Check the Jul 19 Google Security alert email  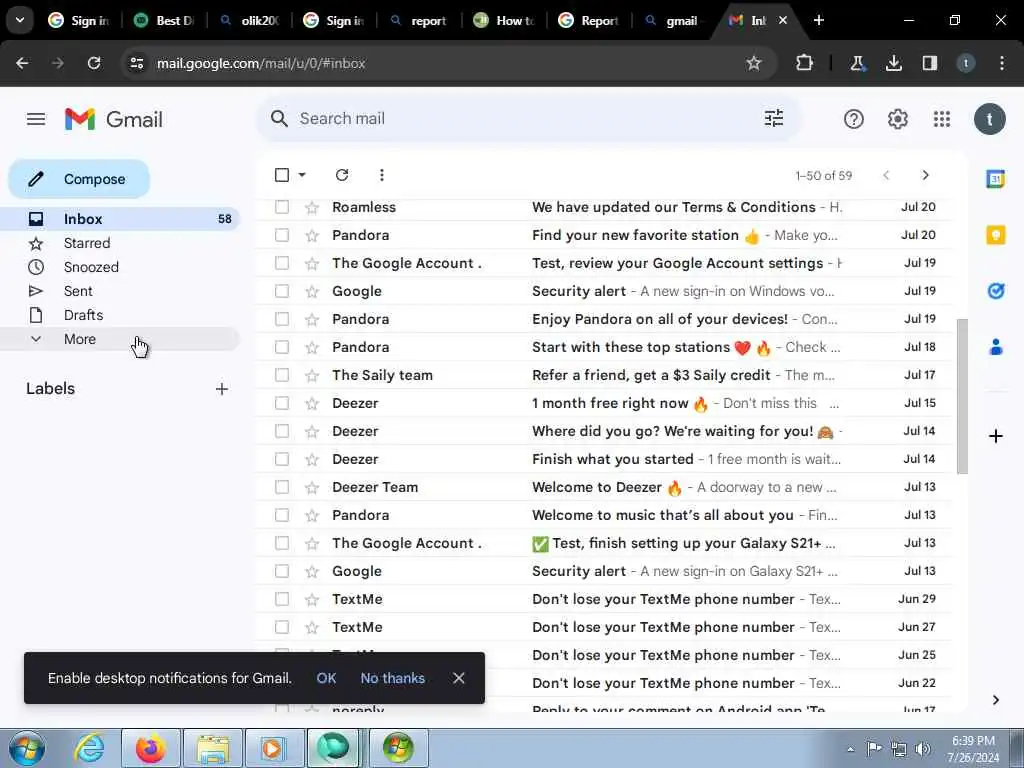[282, 291]
